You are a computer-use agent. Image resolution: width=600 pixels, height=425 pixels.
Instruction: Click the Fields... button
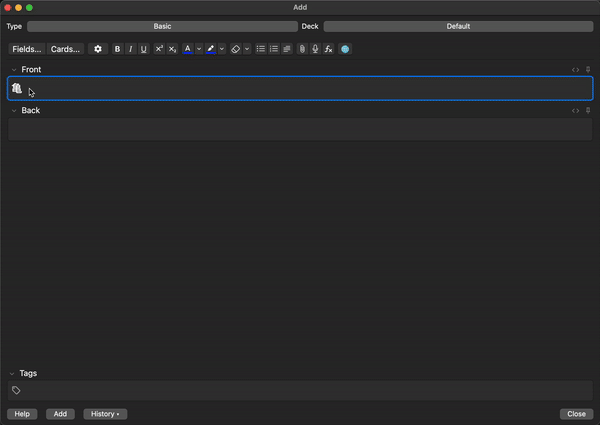(x=27, y=49)
